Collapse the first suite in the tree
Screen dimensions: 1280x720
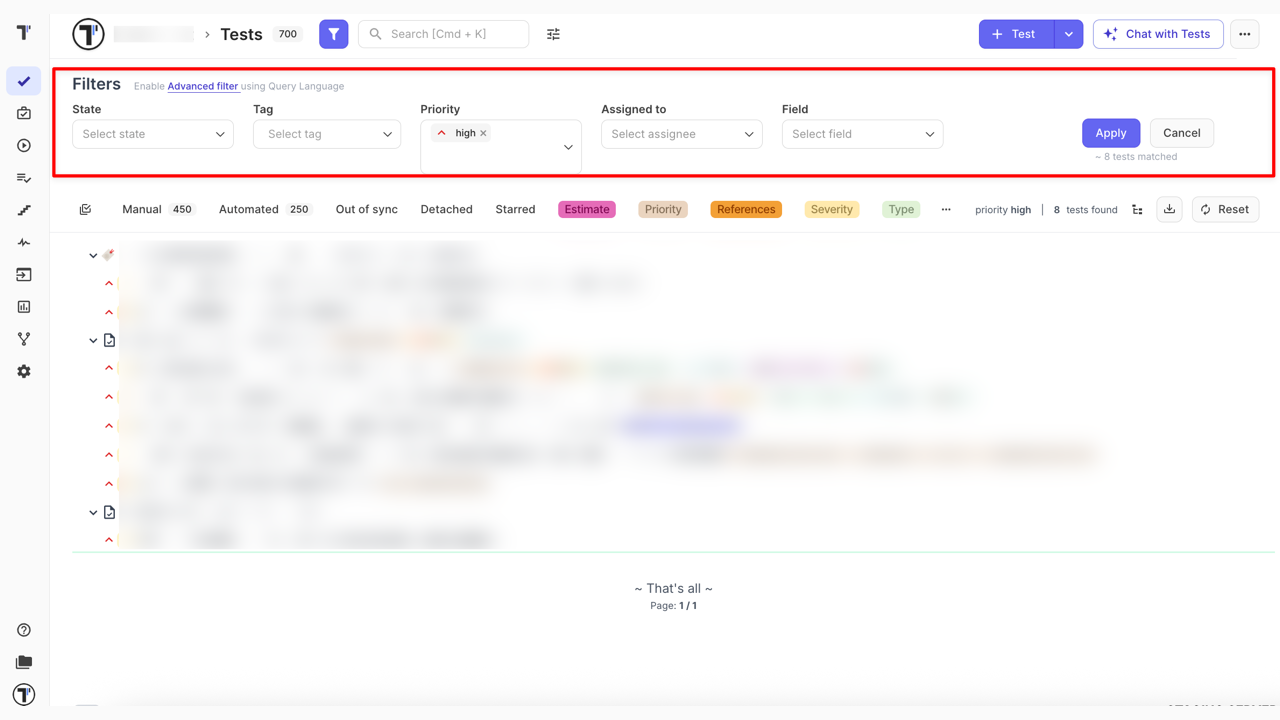(x=93, y=256)
